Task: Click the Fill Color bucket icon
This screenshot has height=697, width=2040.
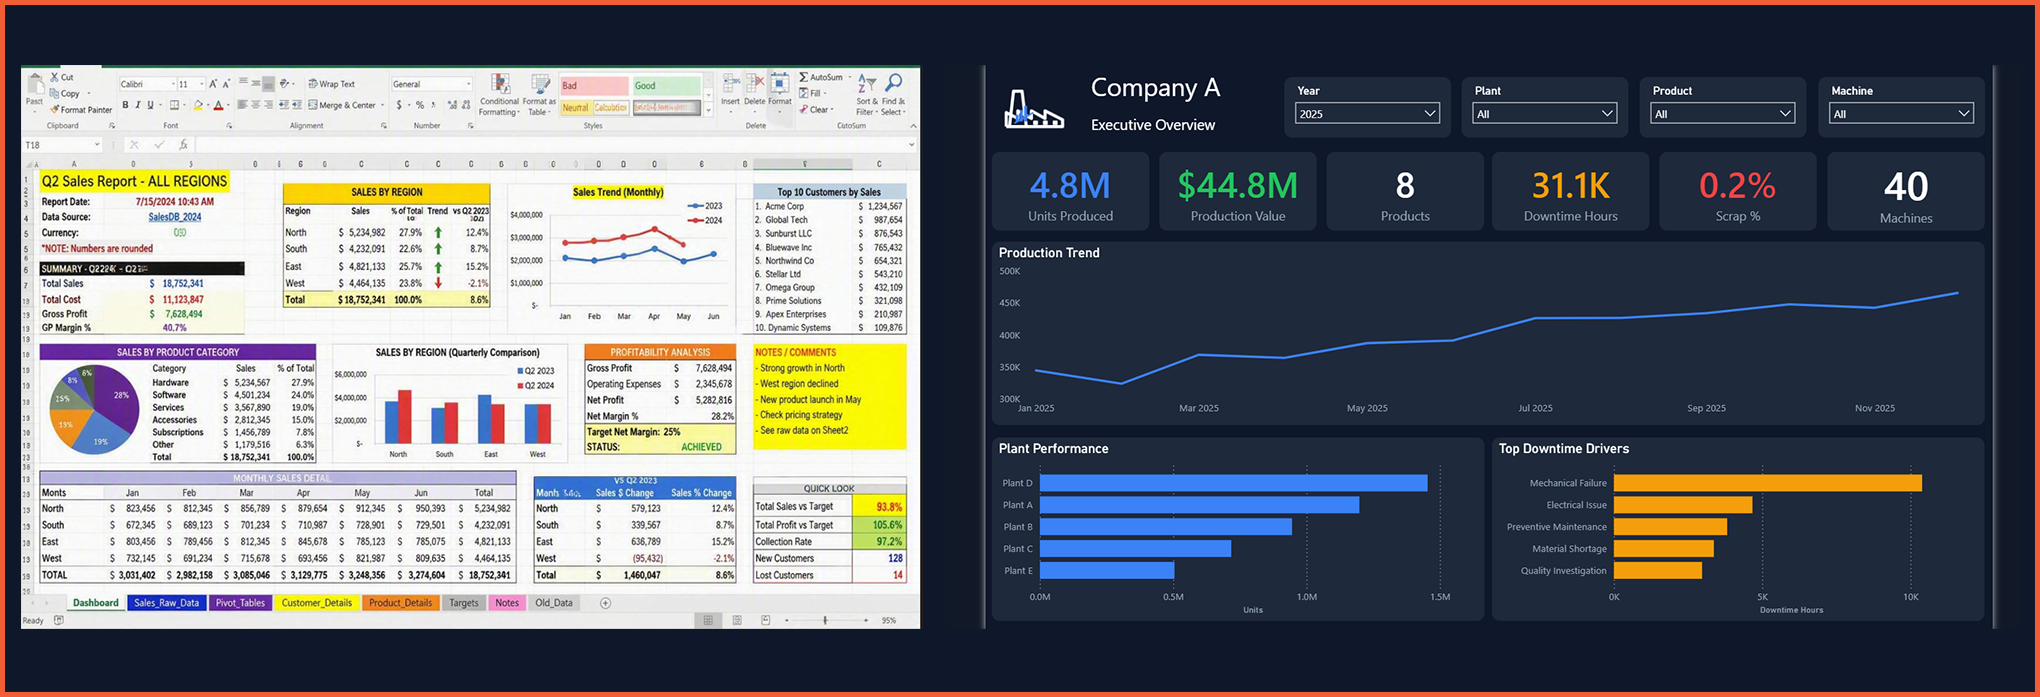Action: click(198, 105)
